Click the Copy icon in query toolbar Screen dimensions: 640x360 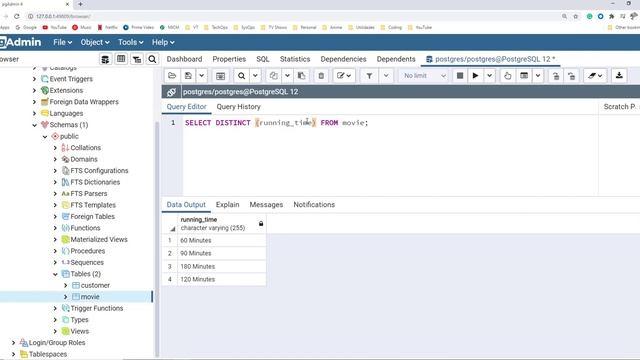[x=274, y=76]
